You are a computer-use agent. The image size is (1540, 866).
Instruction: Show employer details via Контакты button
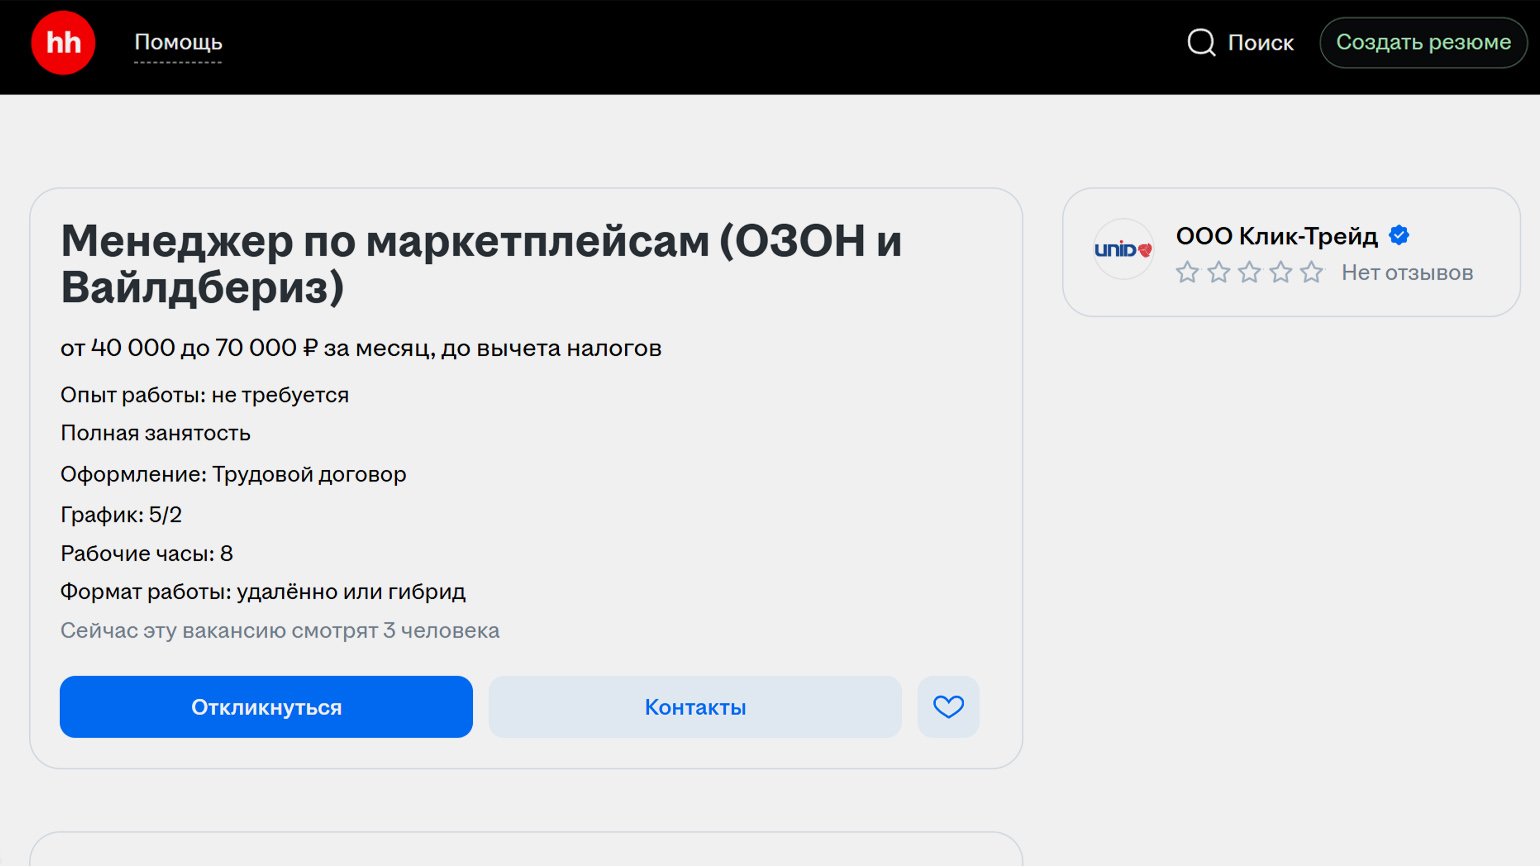point(695,707)
